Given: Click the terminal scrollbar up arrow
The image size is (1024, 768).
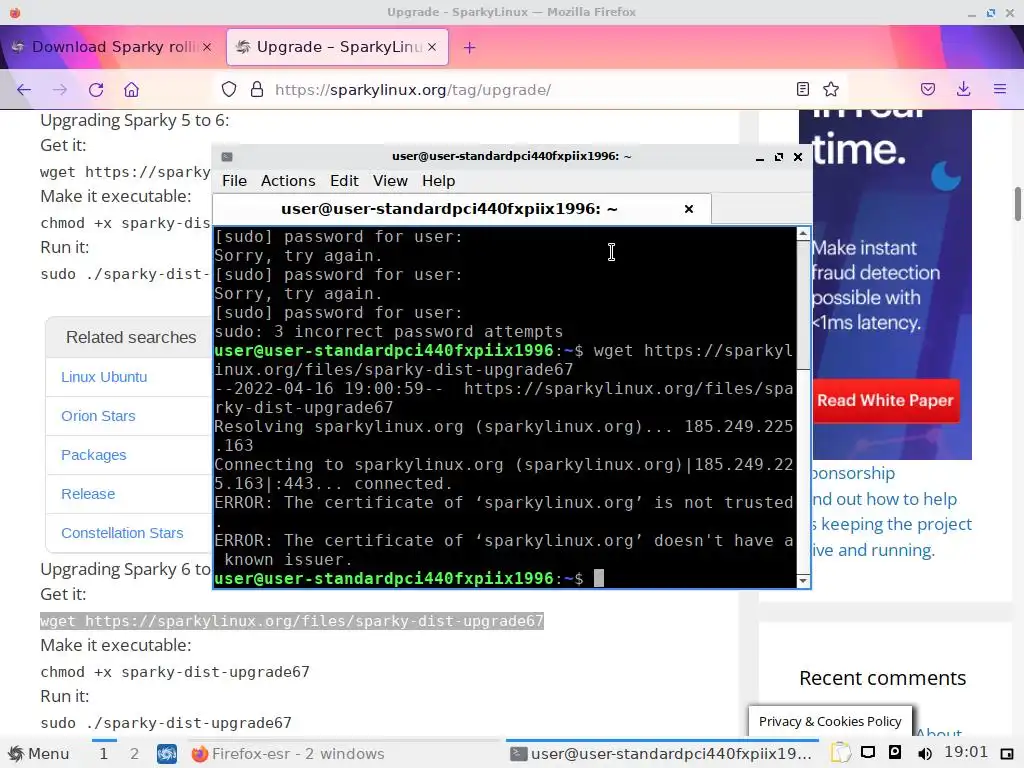Looking at the screenshot, I should tap(803, 233).
